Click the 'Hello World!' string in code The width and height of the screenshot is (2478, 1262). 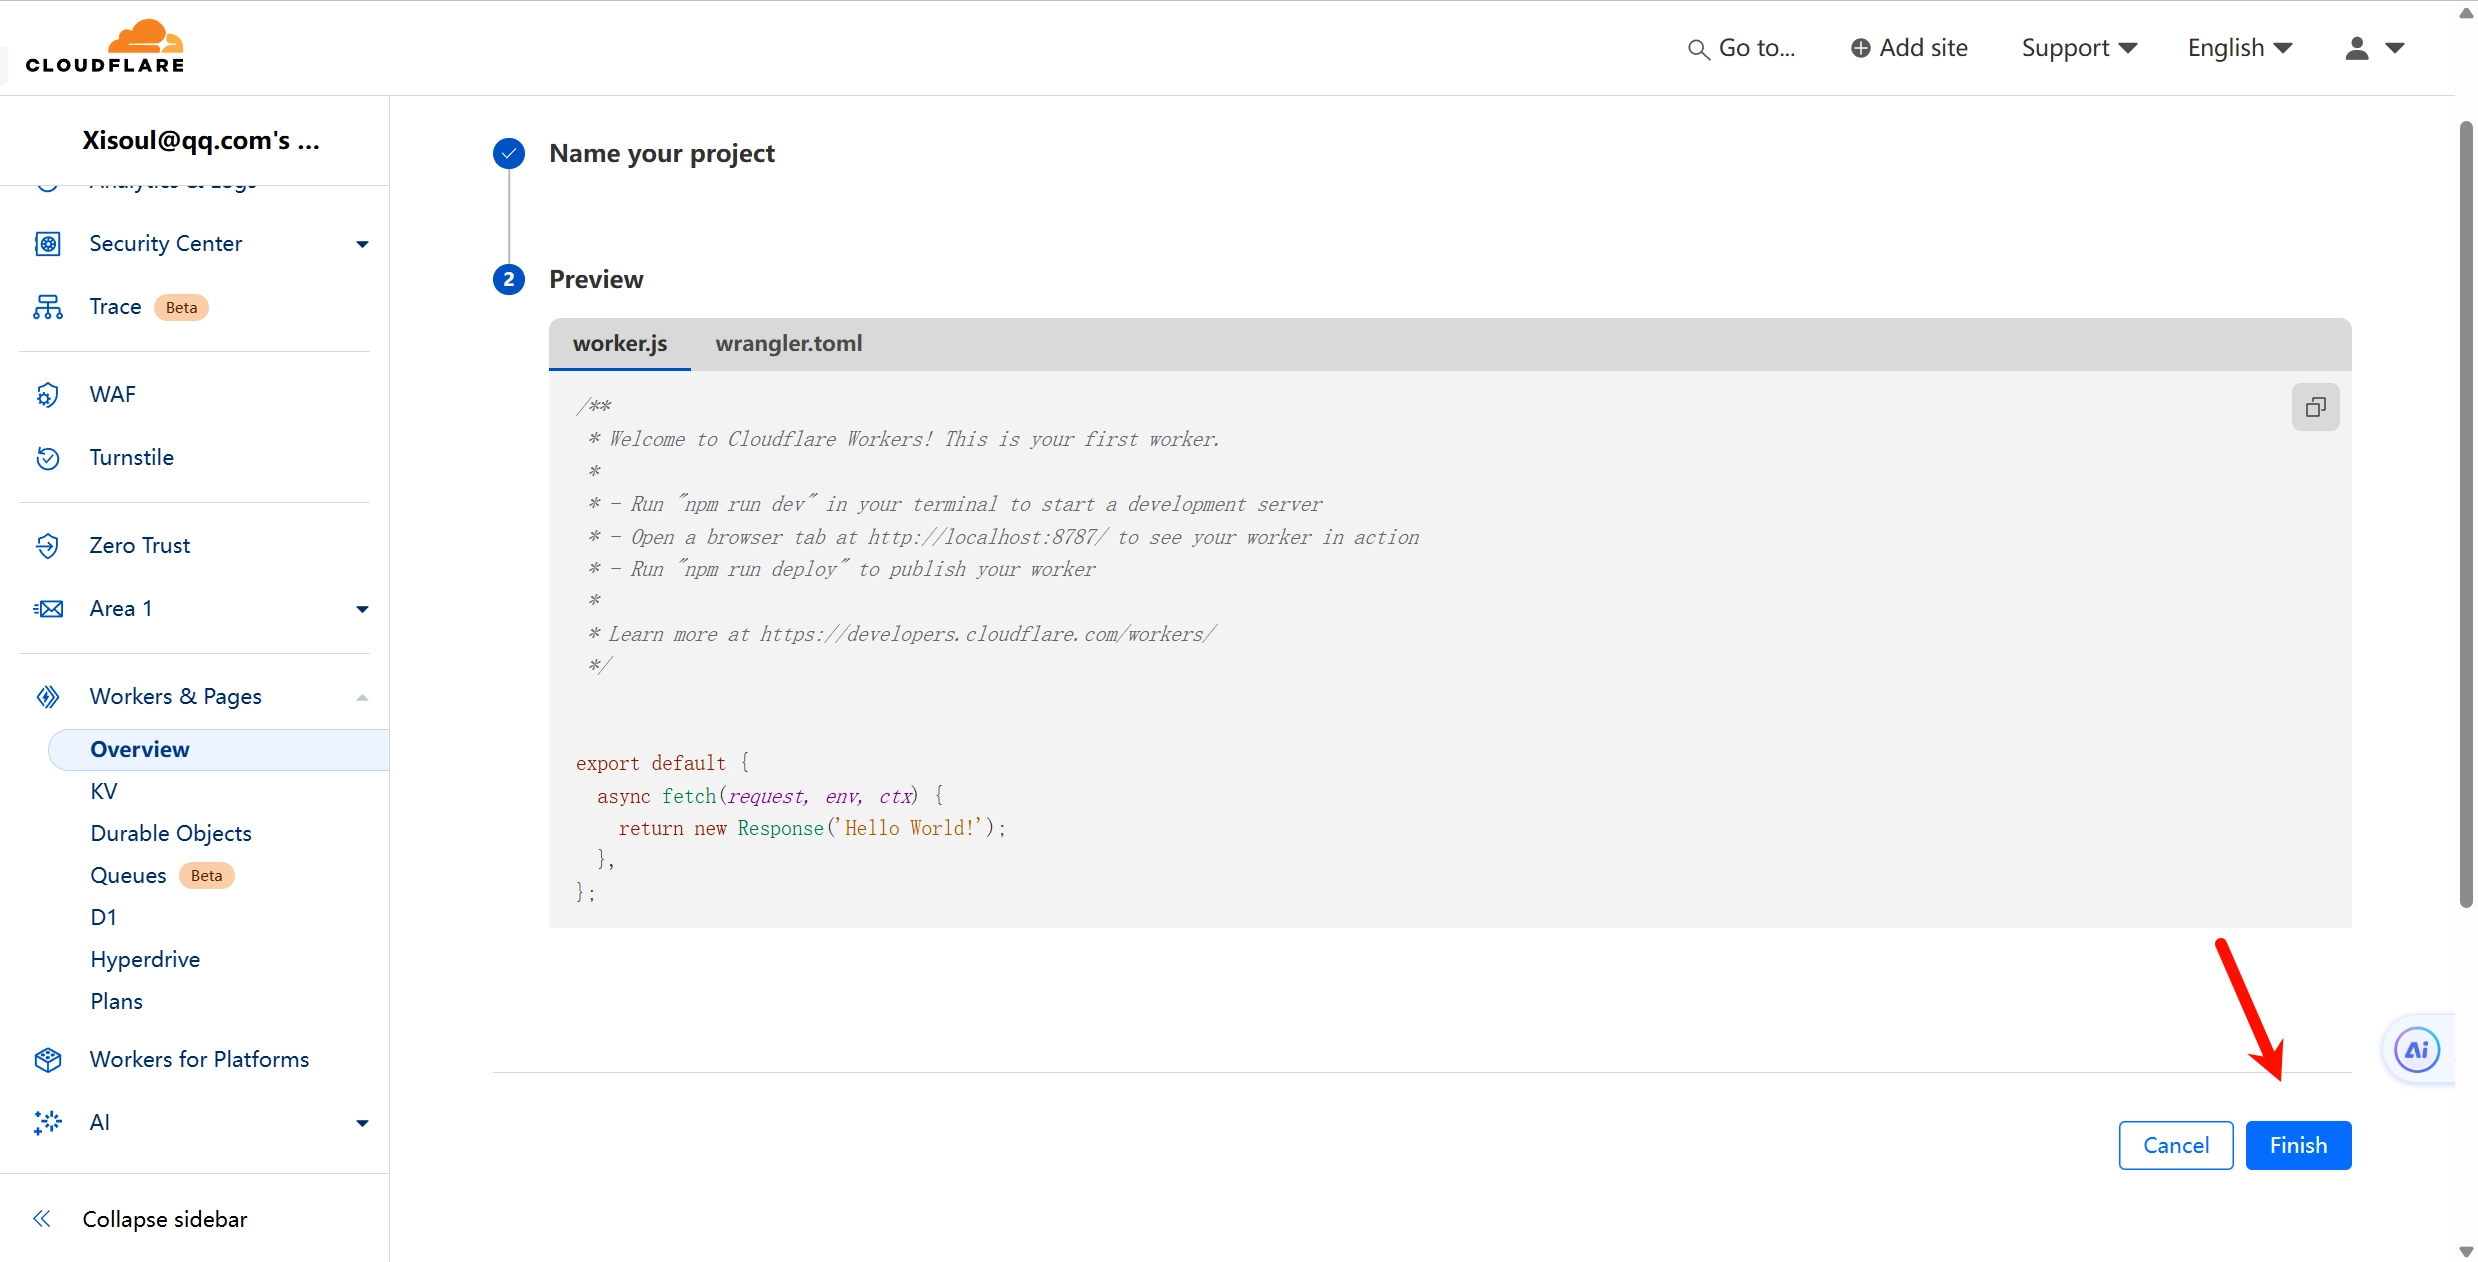pos(909,828)
